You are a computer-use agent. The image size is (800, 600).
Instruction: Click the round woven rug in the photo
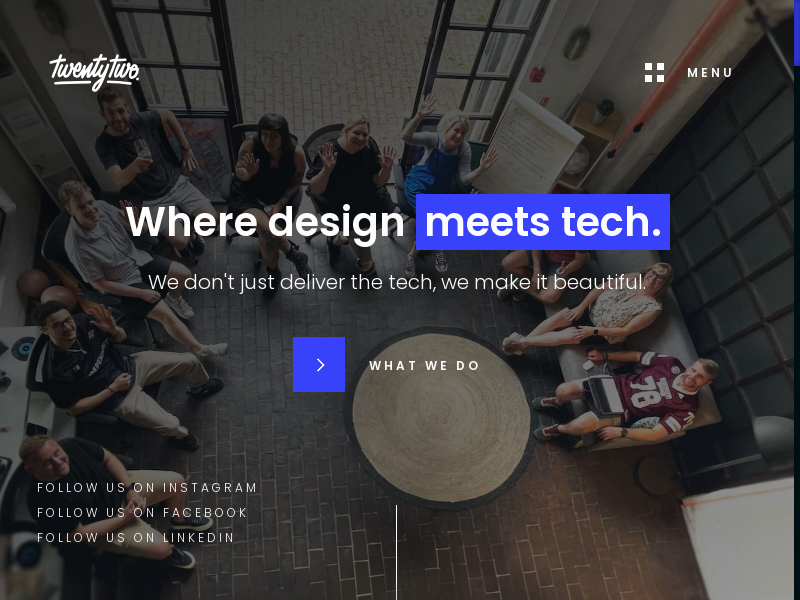(440, 417)
